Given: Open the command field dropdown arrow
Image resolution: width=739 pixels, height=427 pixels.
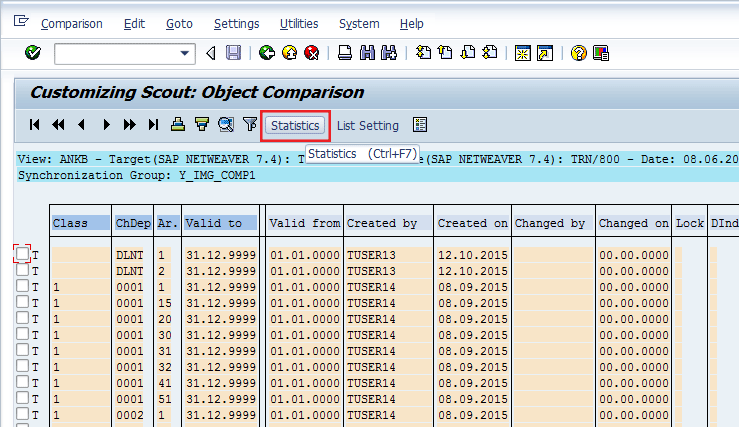Looking at the screenshot, I should click(185, 53).
